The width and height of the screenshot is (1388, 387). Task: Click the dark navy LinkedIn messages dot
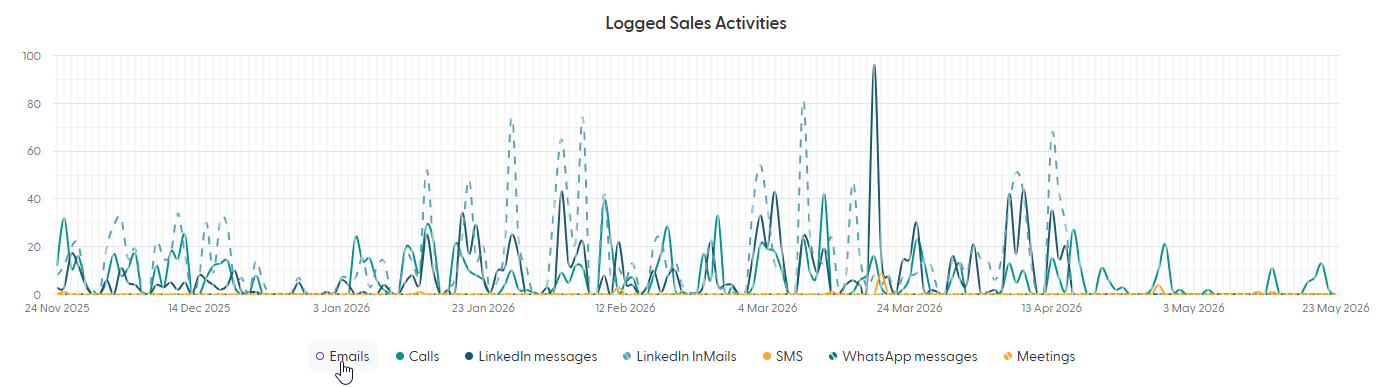469,356
